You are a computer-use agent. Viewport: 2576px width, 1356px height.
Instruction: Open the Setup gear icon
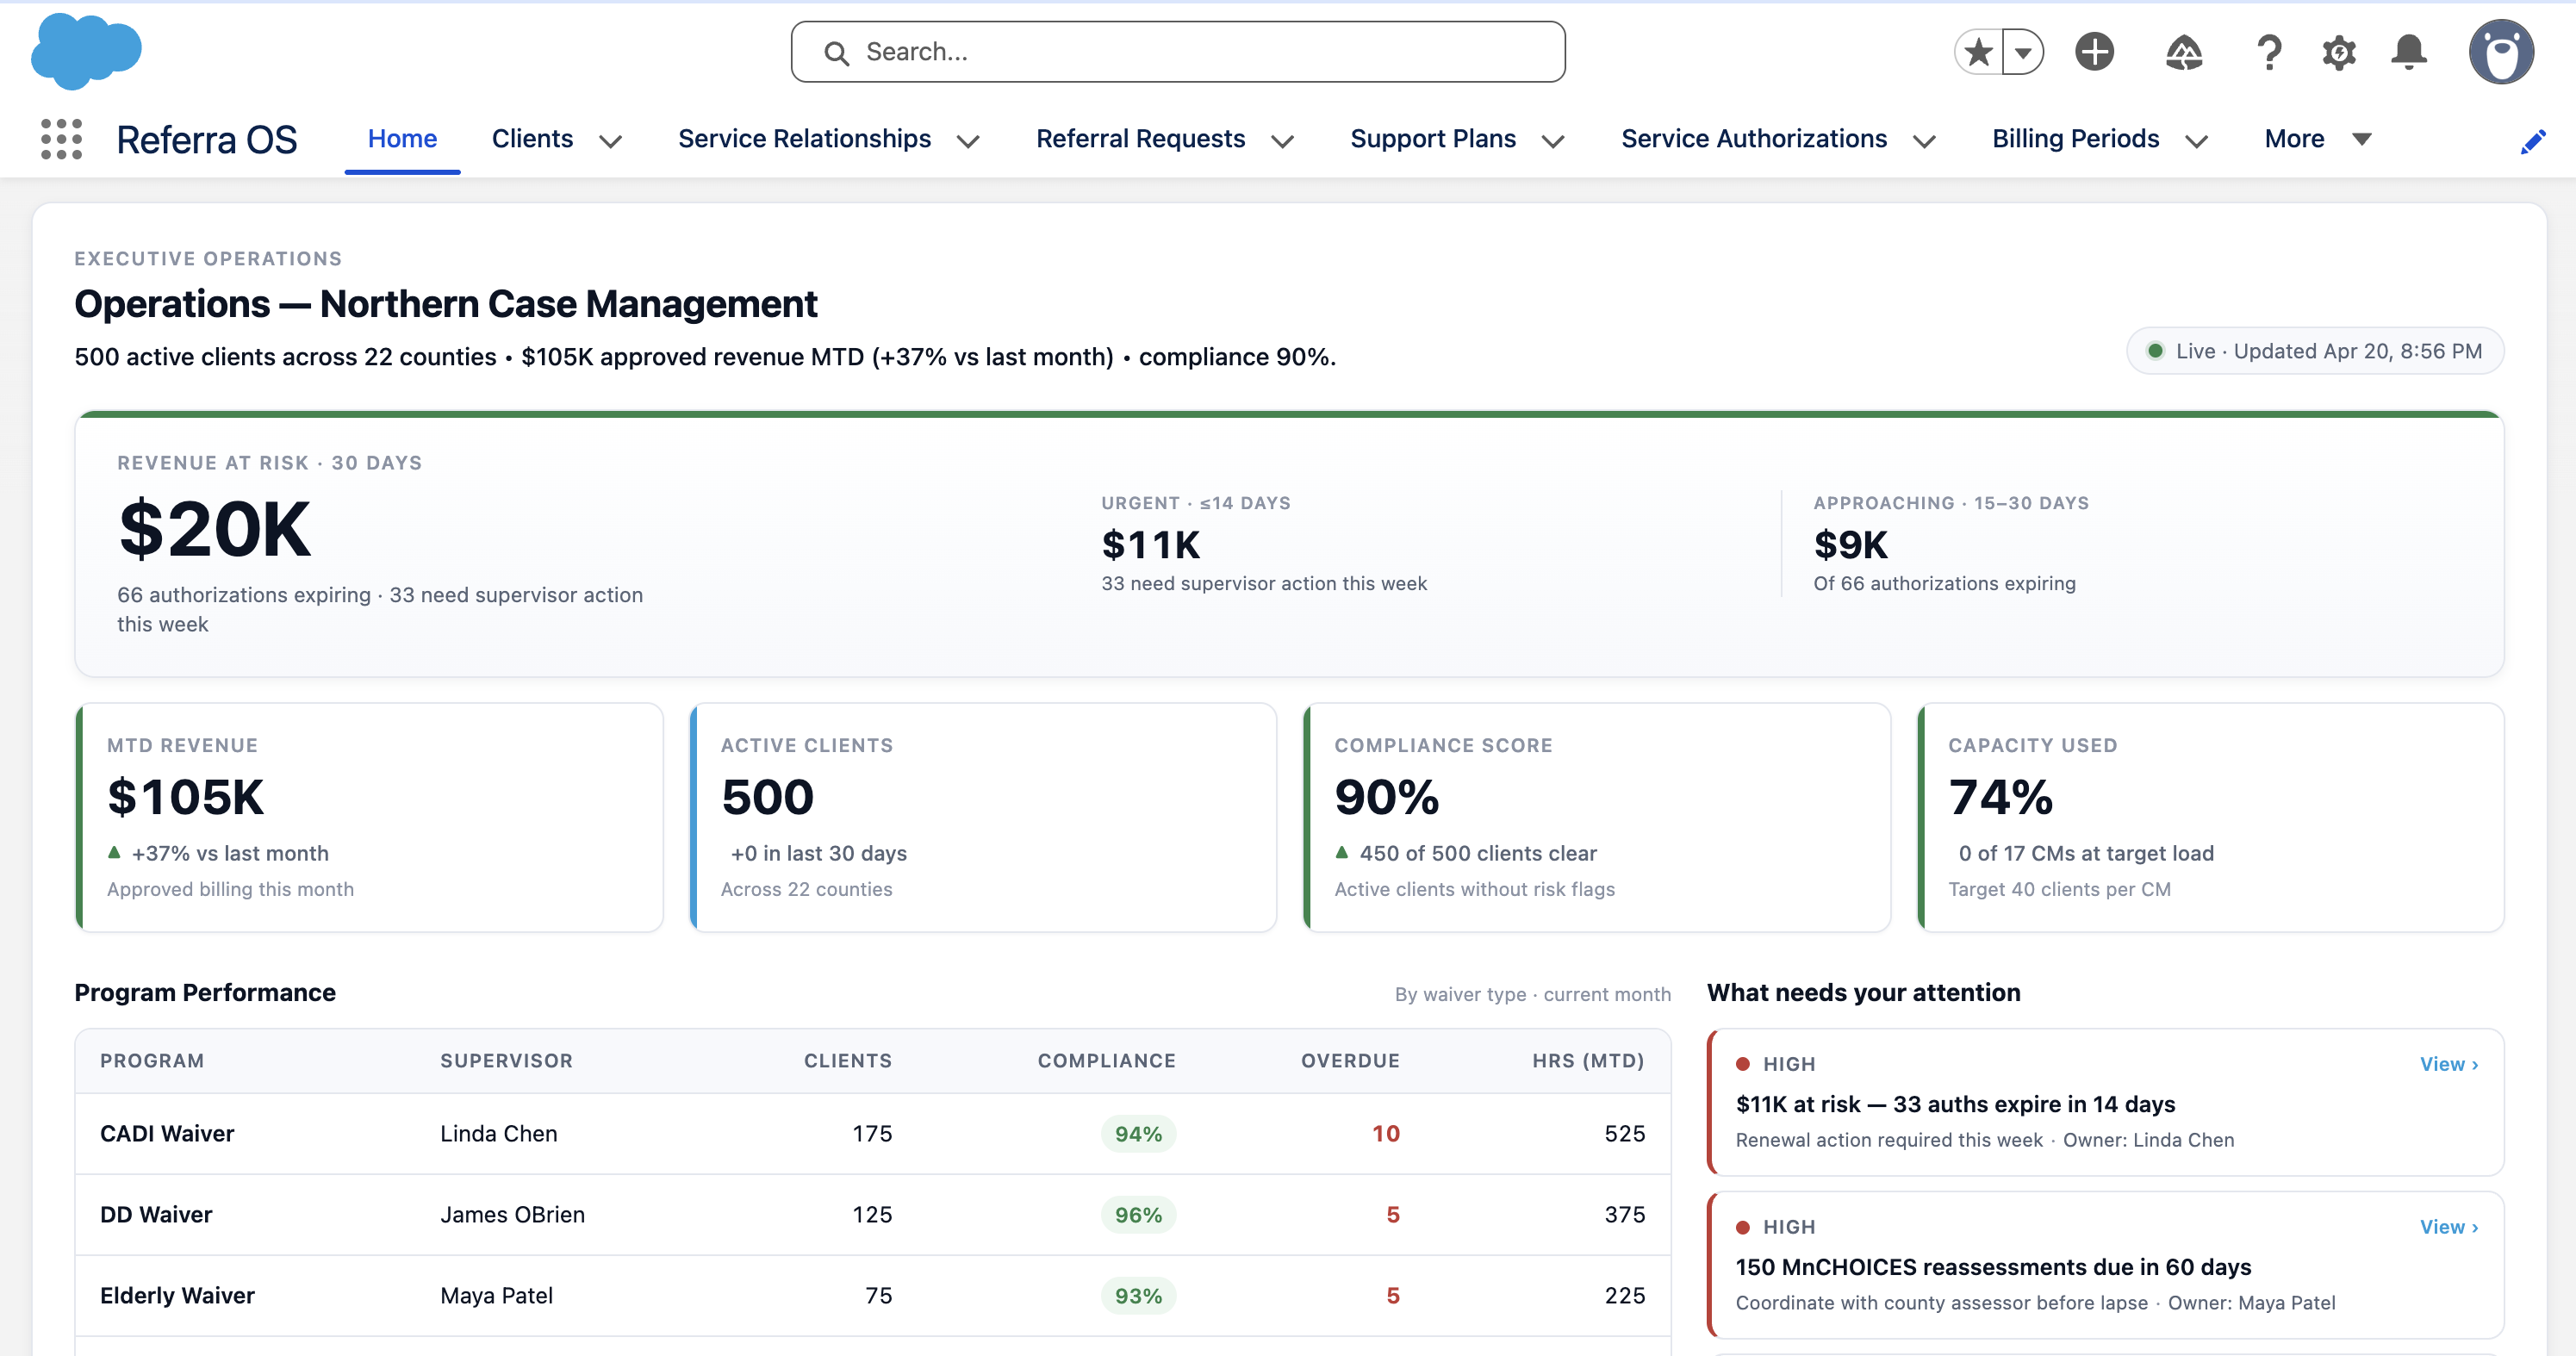tap(2339, 52)
